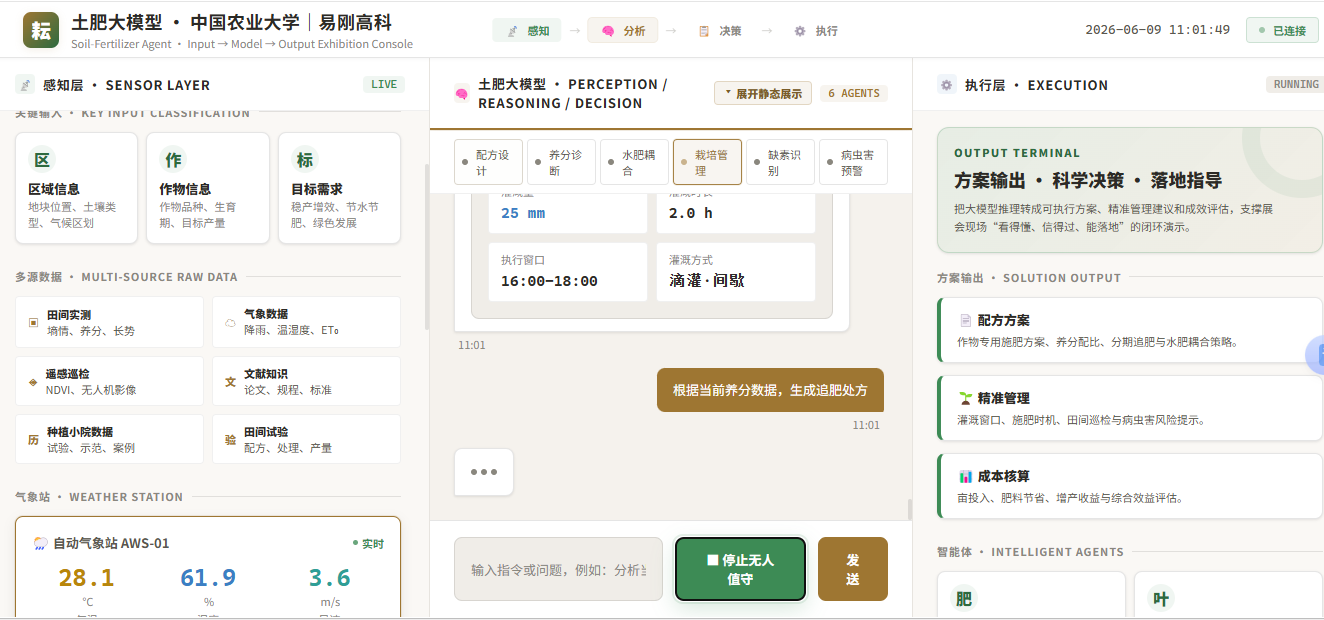Click the RUNNING badge in execution layer
Viewport: 1324px width, 620px height.
tap(1296, 85)
